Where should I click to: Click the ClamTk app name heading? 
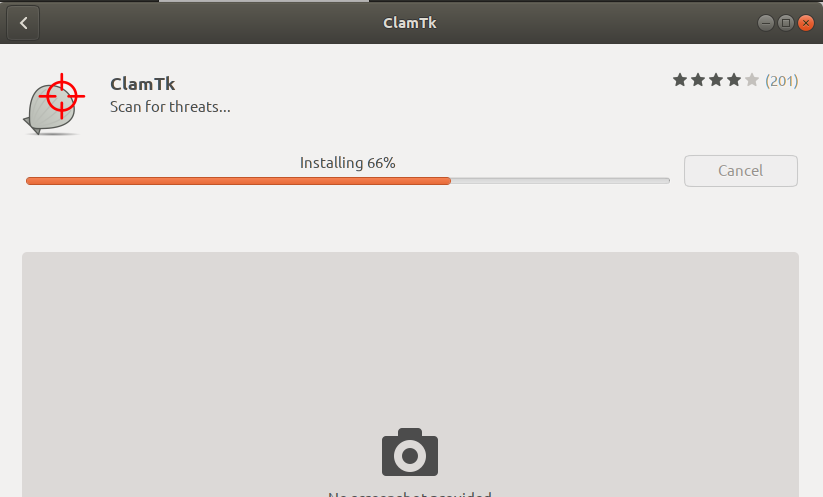(x=142, y=84)
